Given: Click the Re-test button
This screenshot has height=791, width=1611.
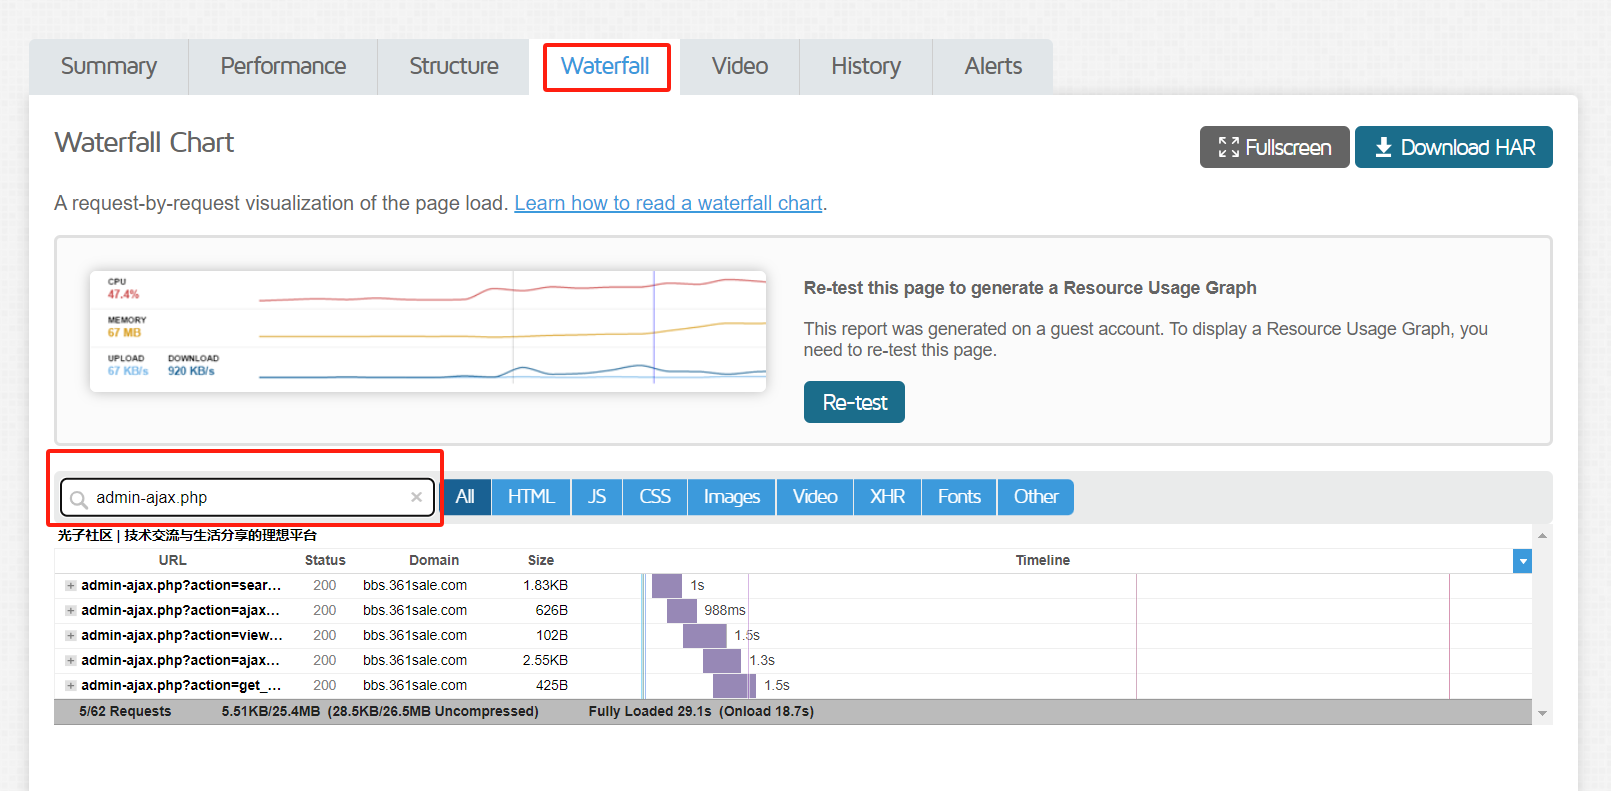Looking at the screenshot, I should tap(854, 402).
